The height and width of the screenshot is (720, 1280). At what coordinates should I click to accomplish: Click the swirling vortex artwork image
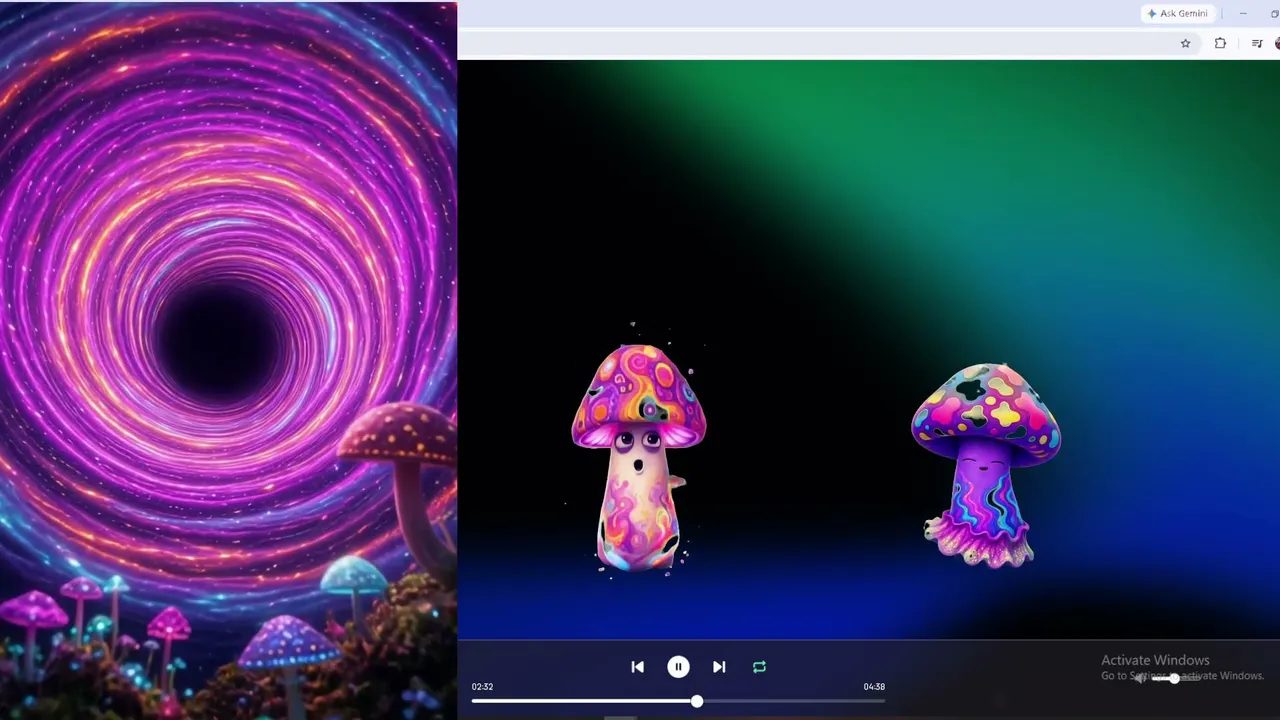(228, 360)
